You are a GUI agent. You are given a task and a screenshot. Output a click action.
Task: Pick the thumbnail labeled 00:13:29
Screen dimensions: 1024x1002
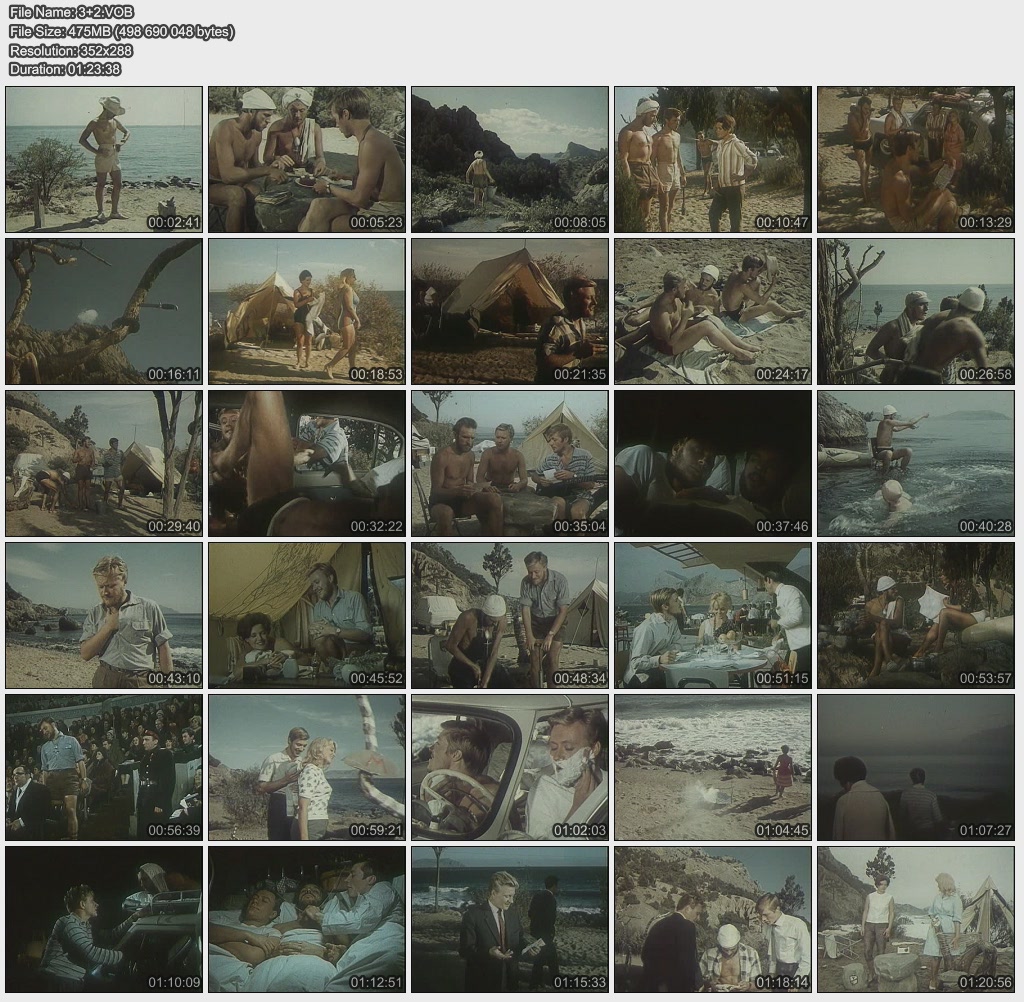pos(916,159)
